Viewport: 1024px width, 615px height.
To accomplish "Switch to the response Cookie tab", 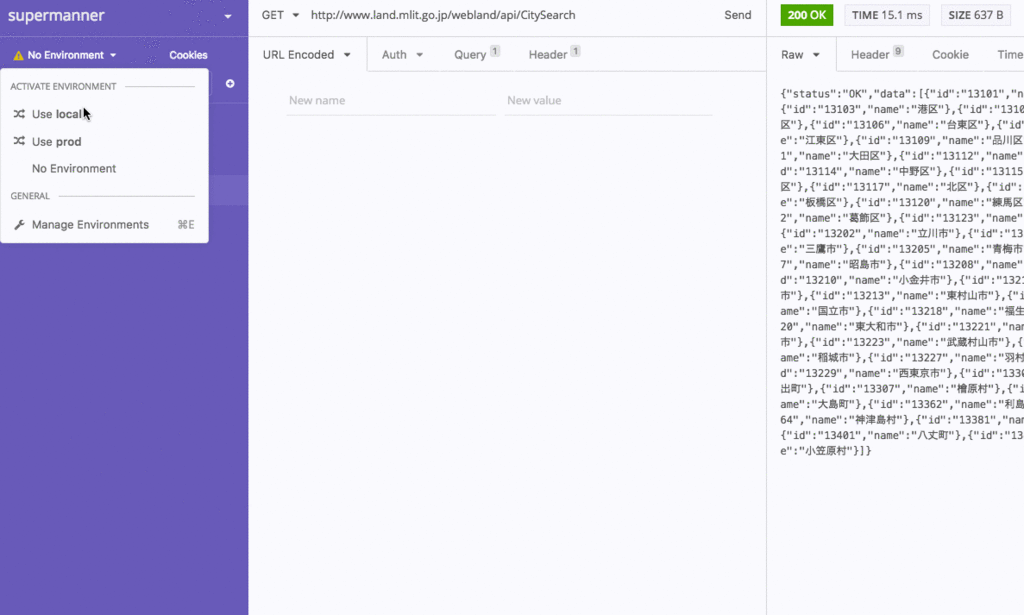I will click(950, 55).
